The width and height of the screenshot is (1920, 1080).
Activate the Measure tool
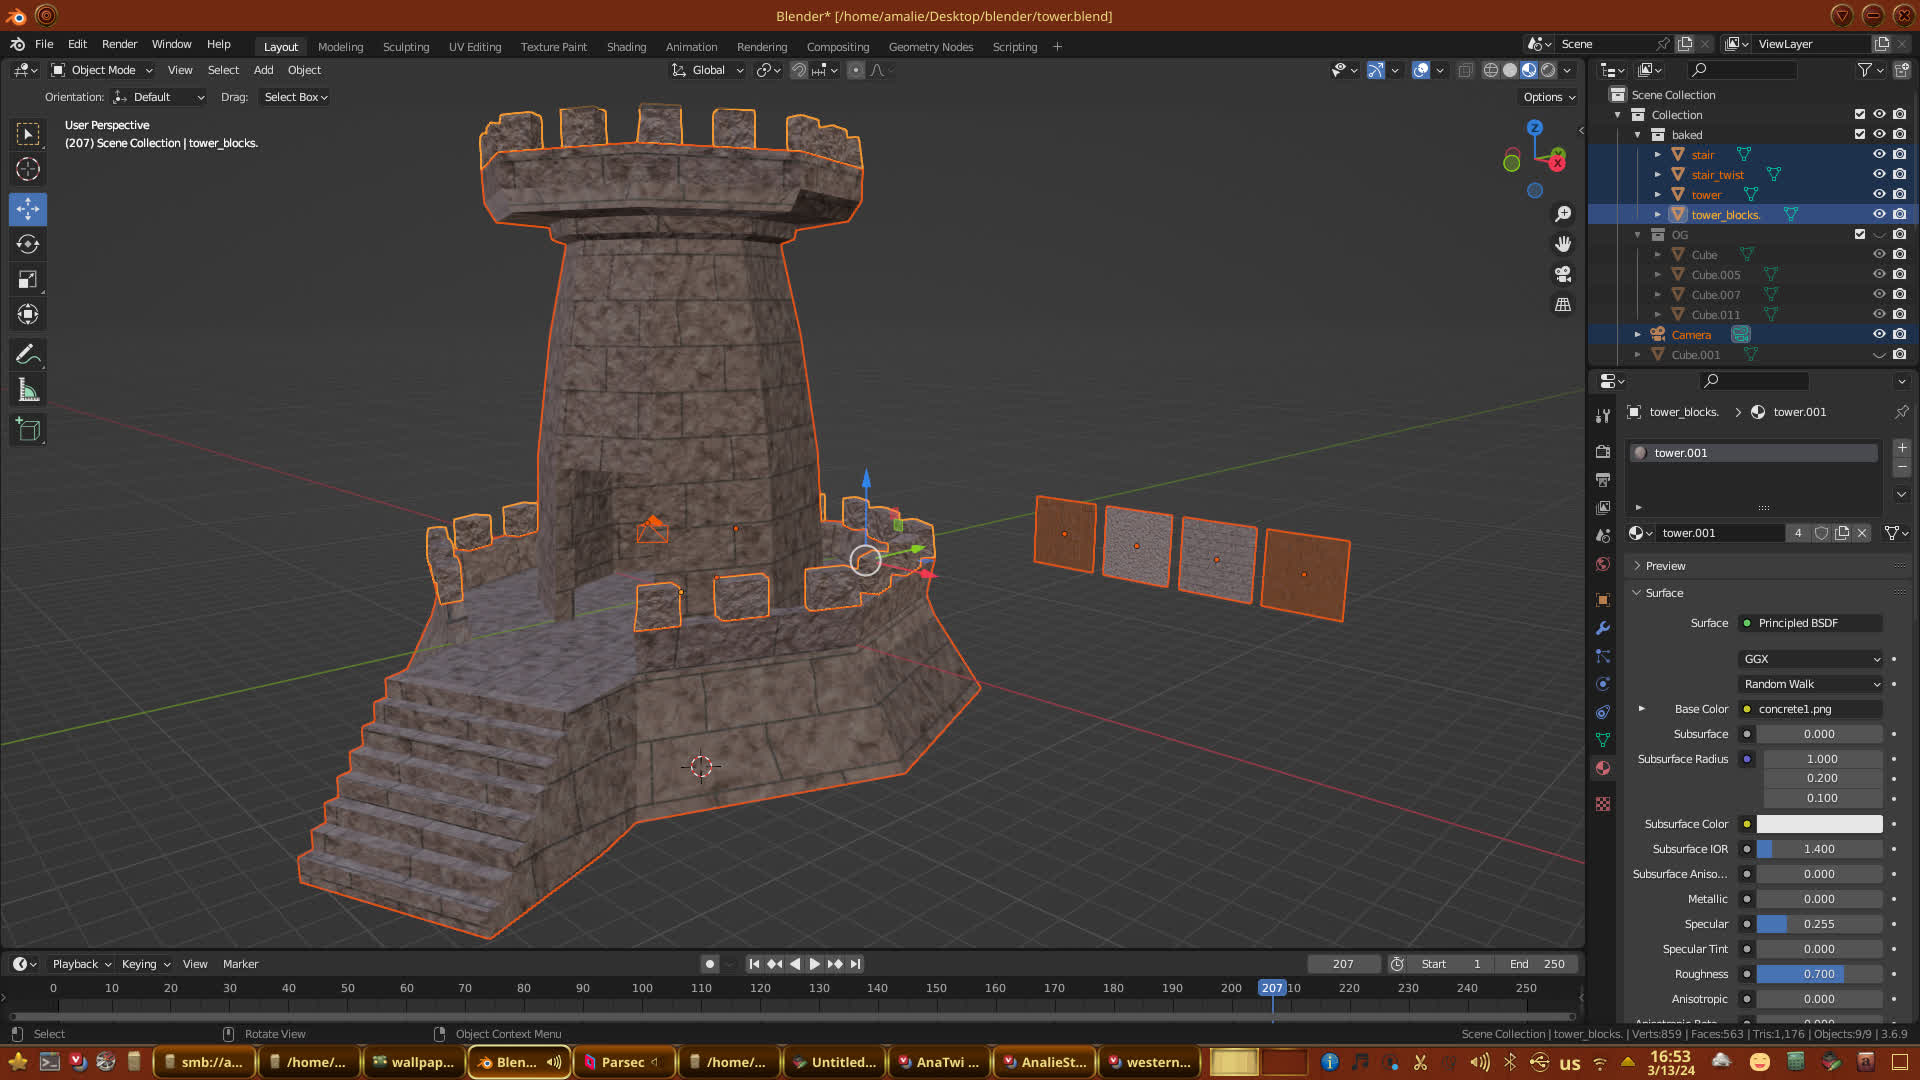click(28, 391)
